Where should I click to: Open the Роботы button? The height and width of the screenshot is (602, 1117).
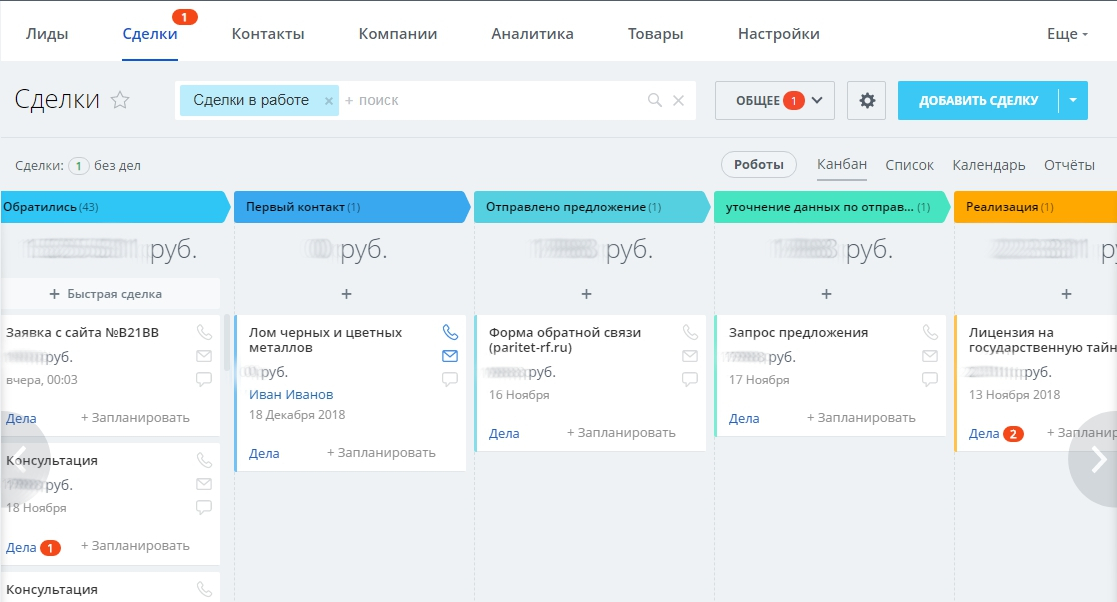click(759, 165)
